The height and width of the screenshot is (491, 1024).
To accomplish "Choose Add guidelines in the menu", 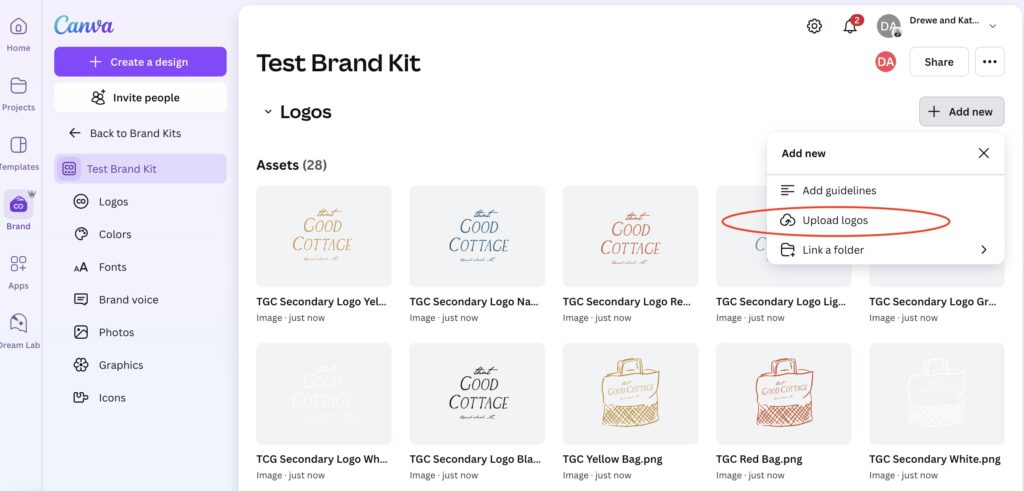I will 838,190.
